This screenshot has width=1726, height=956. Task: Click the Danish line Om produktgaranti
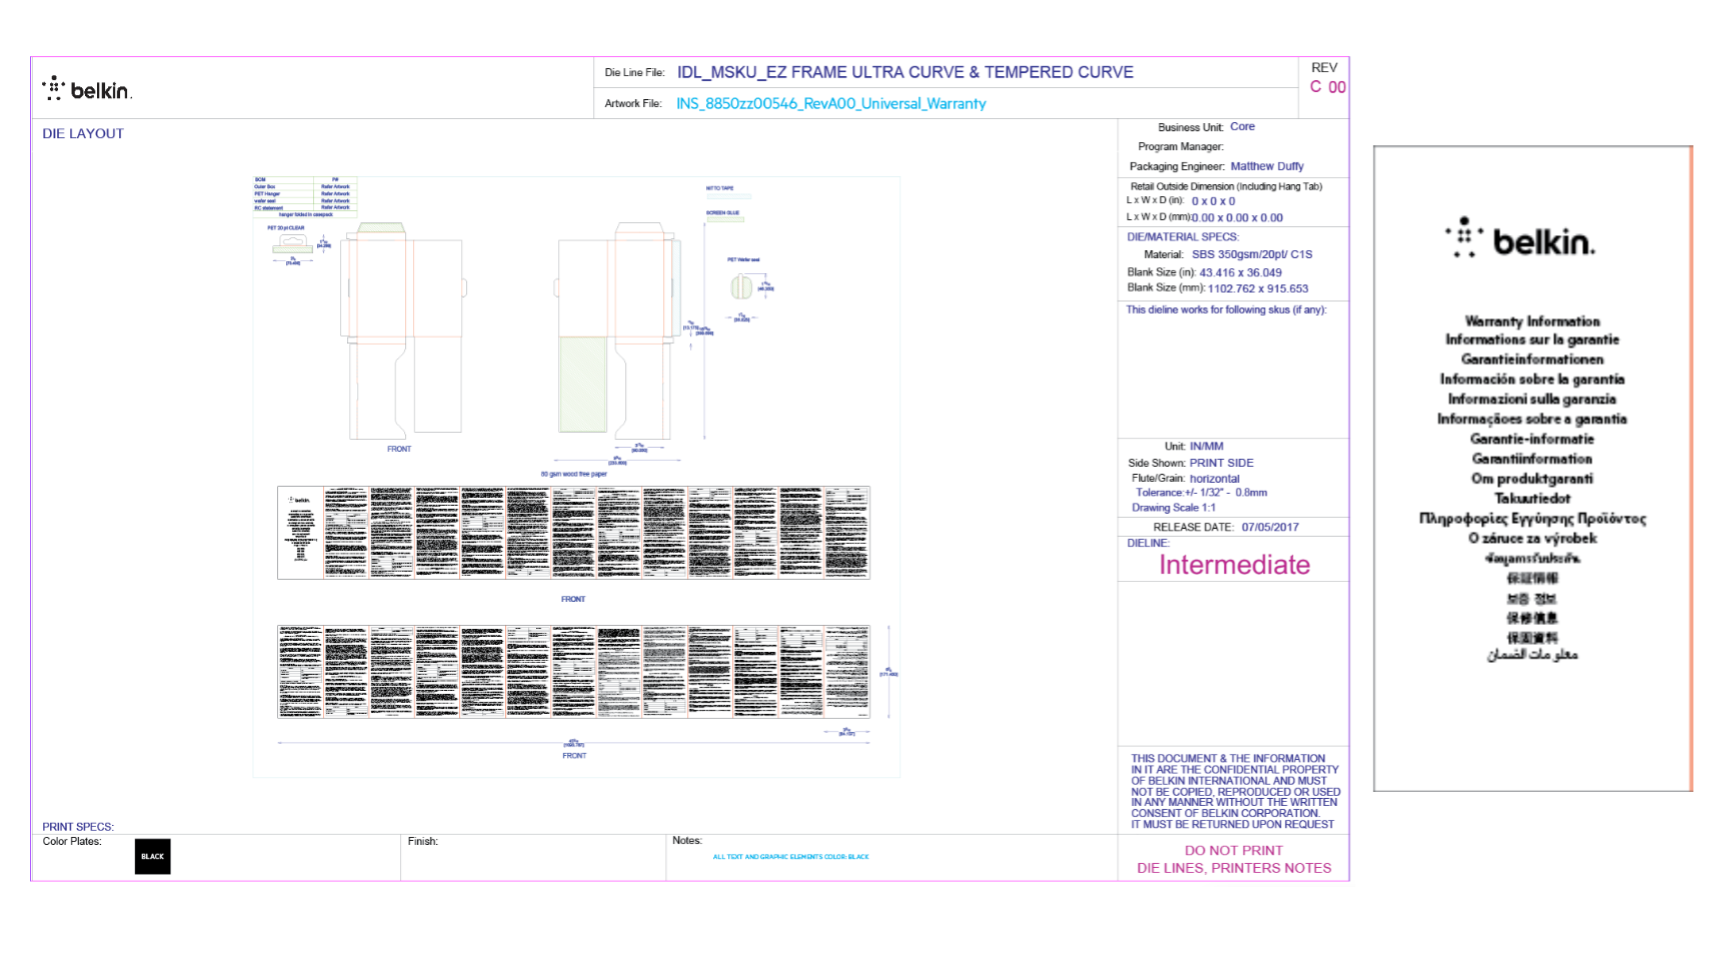(1532, 478)
